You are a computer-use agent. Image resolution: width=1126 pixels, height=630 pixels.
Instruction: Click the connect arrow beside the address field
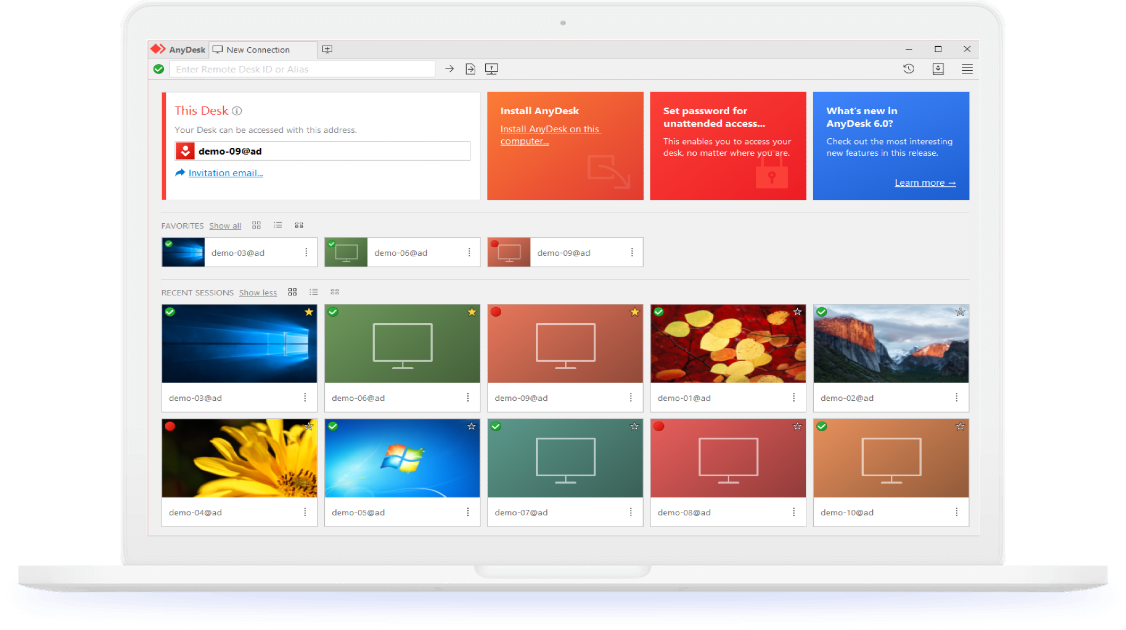click(449, 69)
